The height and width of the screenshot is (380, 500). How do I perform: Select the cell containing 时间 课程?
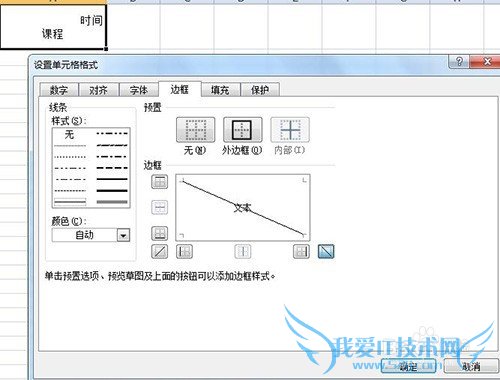53,27
